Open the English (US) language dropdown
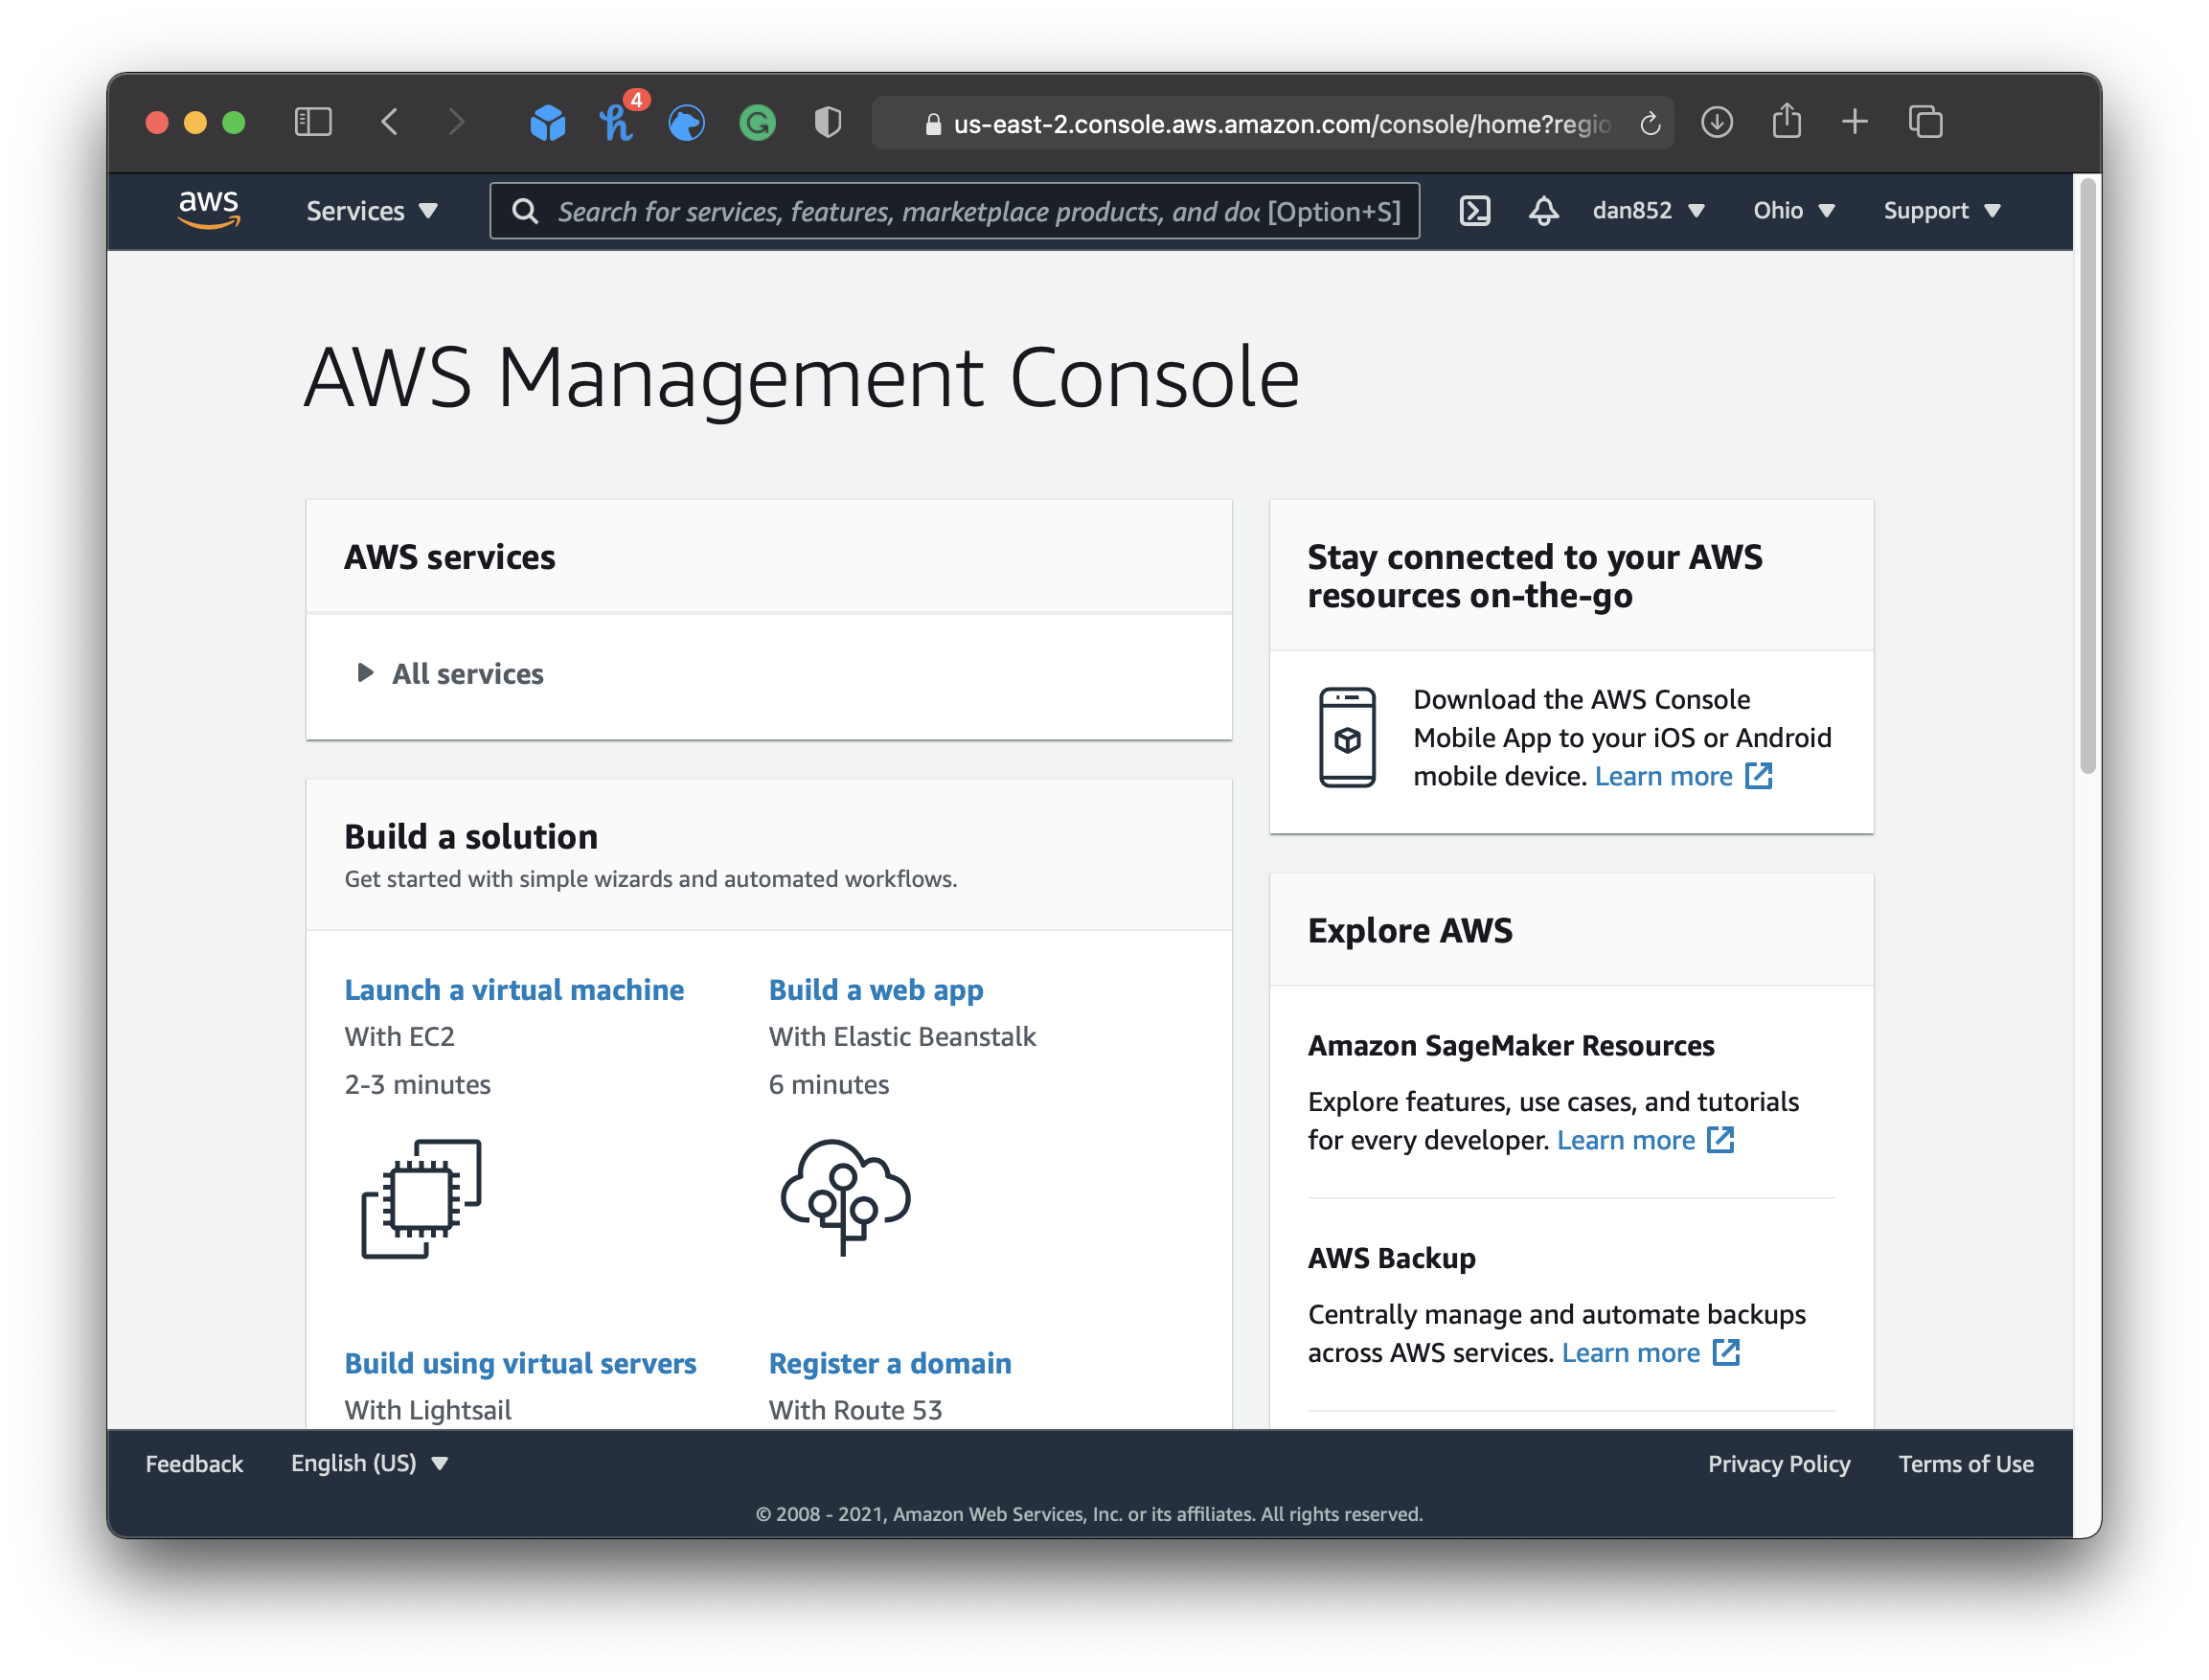This screenshot has height=1680, width=2209. point(369,1463)
